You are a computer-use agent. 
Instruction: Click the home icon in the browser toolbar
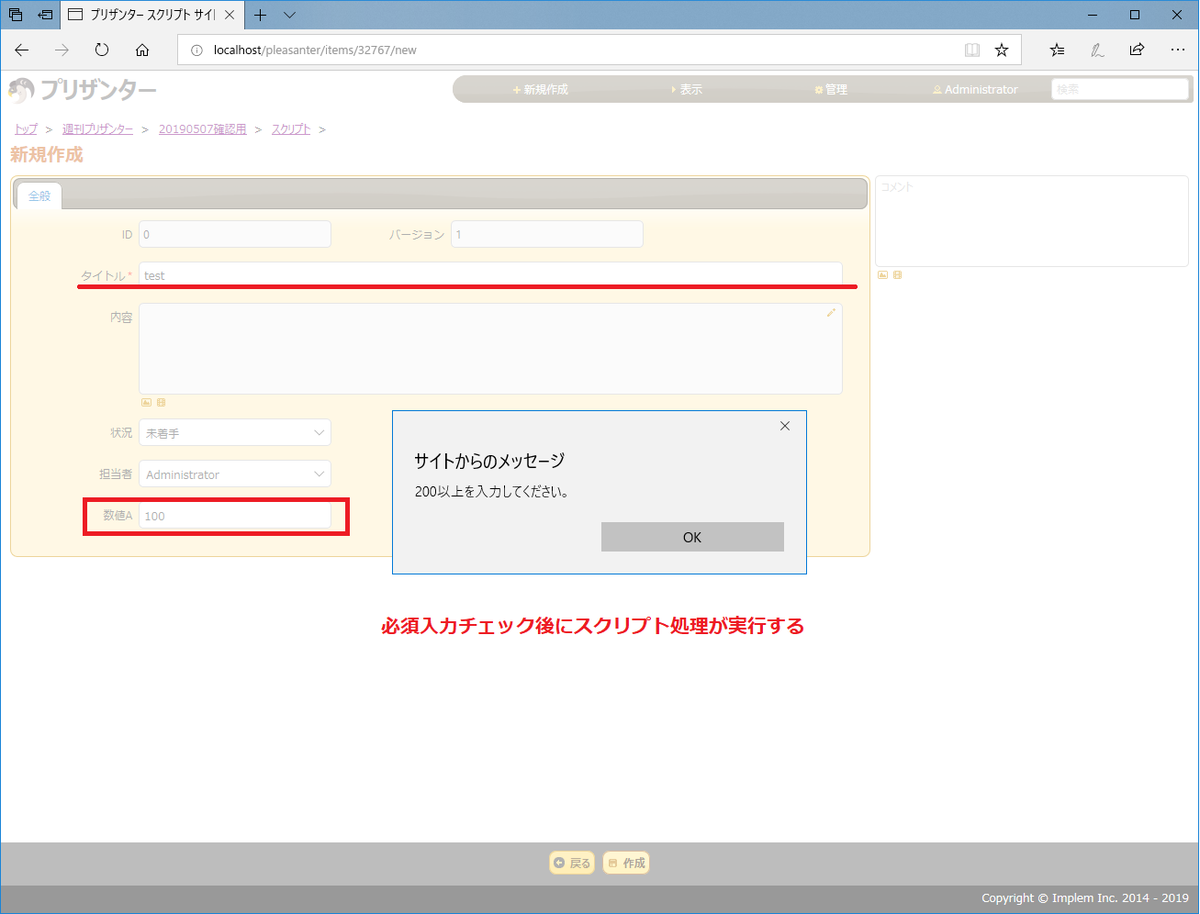click(142, 49)
